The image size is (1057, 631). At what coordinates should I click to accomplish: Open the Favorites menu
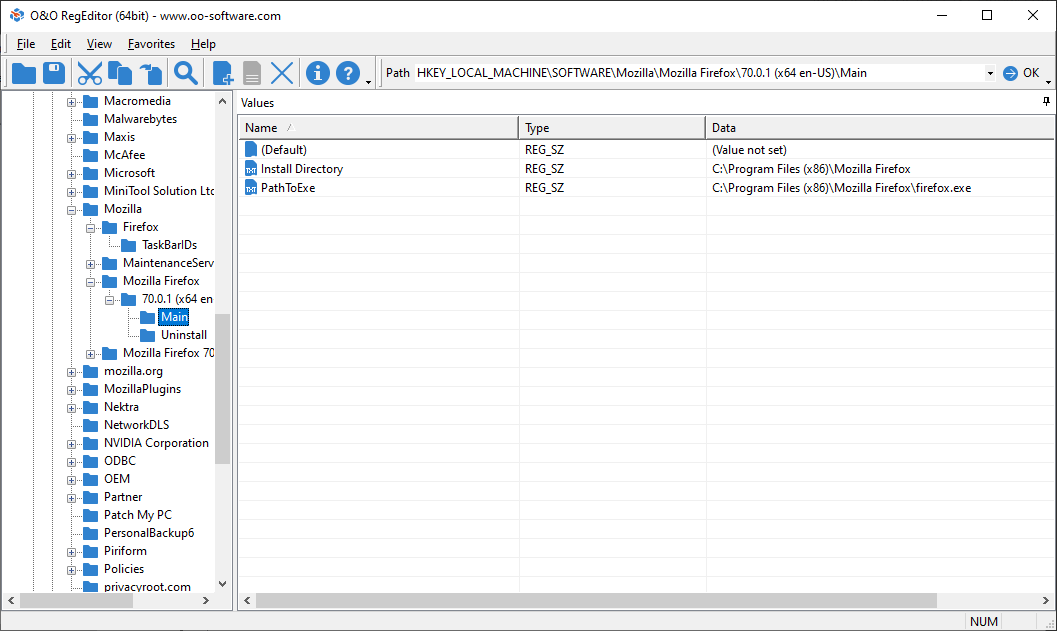(x=151, y=44)
